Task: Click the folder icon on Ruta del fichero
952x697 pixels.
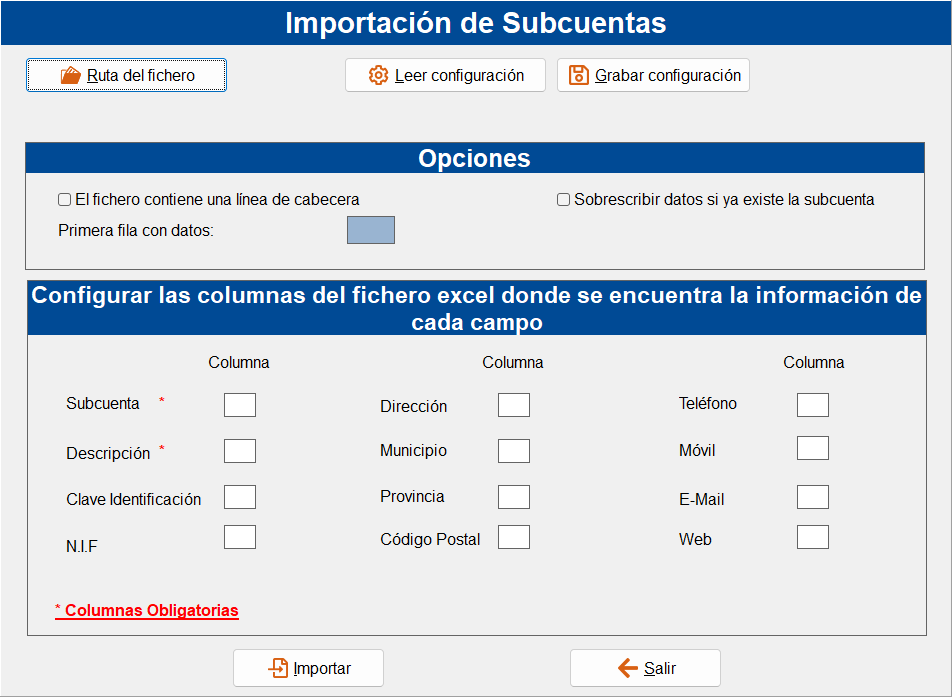Action: pos(70,75)
